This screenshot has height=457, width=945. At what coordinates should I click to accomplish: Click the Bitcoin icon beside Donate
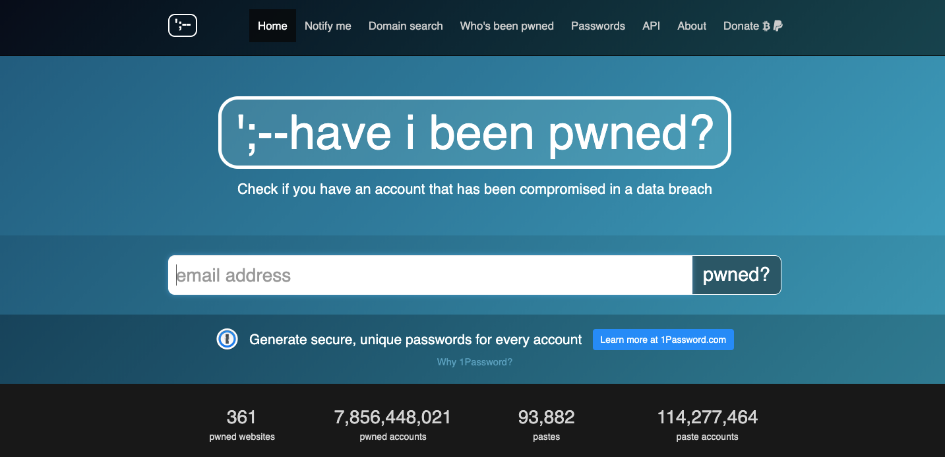pyautogui.click(x=766, y=26)
